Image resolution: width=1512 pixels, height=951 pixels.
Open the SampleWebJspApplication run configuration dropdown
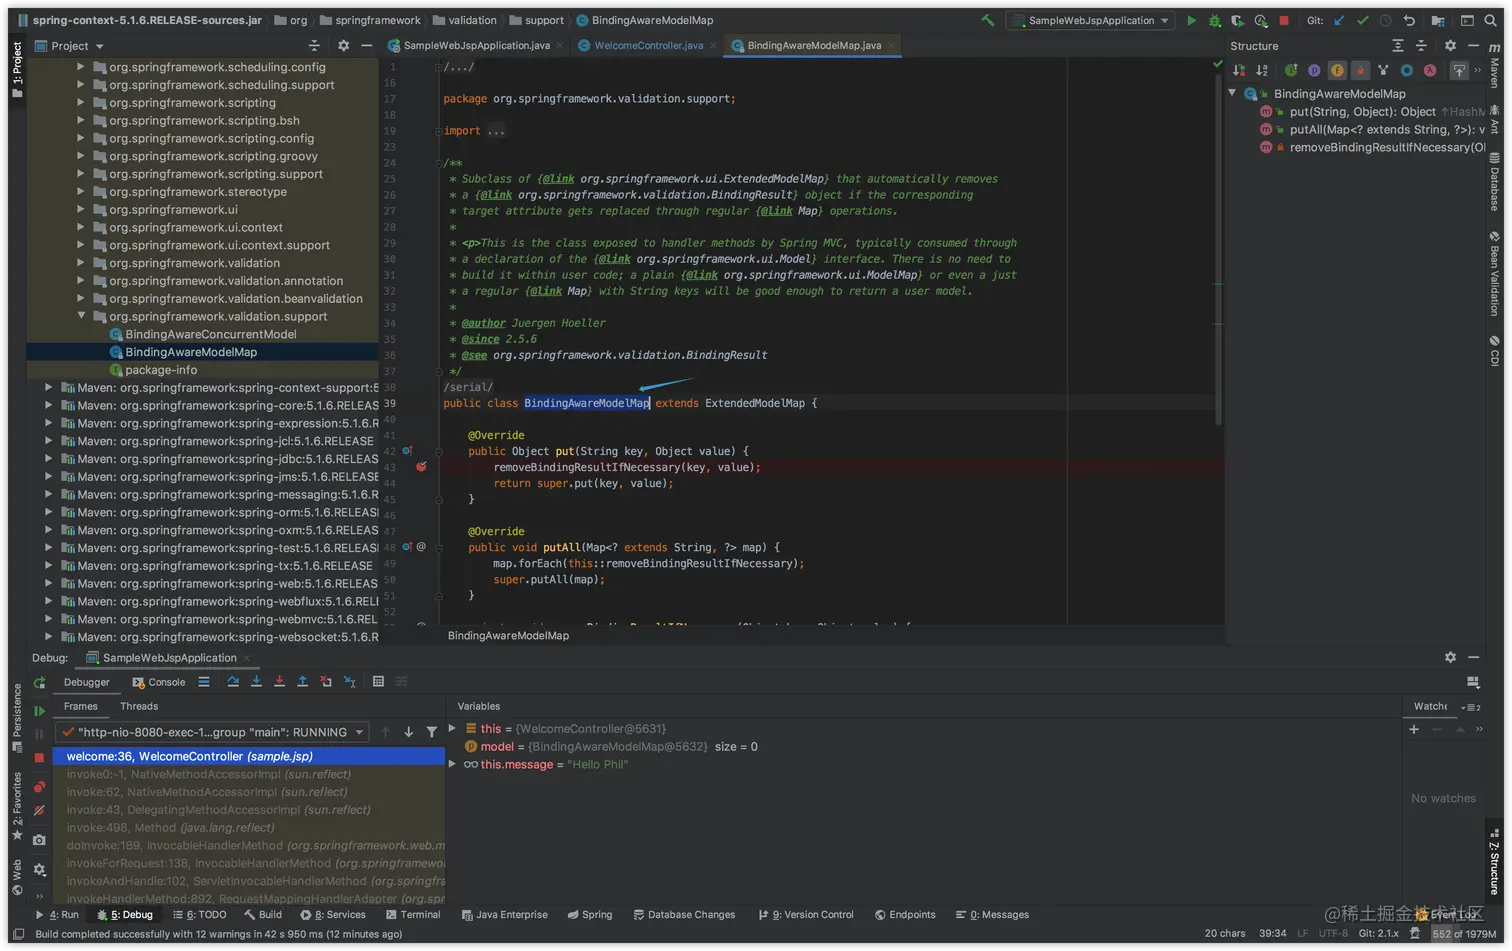click(1090, 20)
